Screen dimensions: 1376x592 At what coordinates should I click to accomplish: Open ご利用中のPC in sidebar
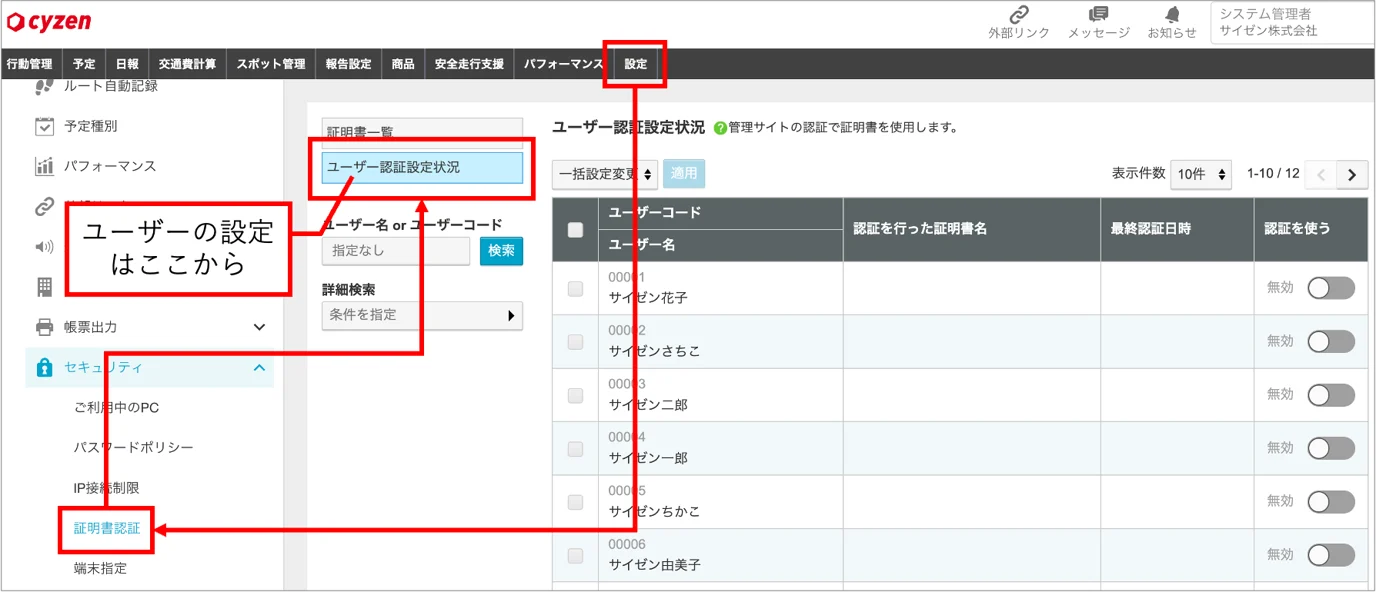(116, 407)
